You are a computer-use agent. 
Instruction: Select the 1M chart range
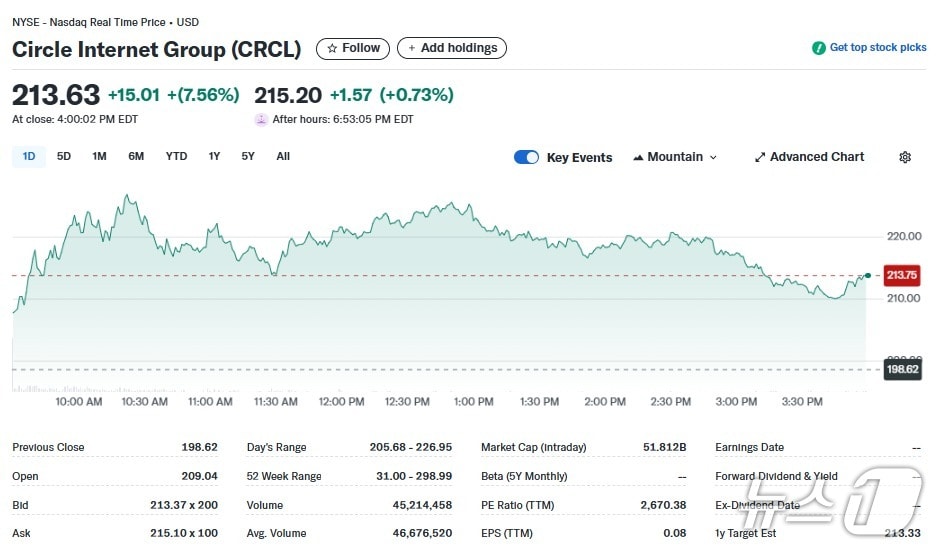[x=99, y=156]
